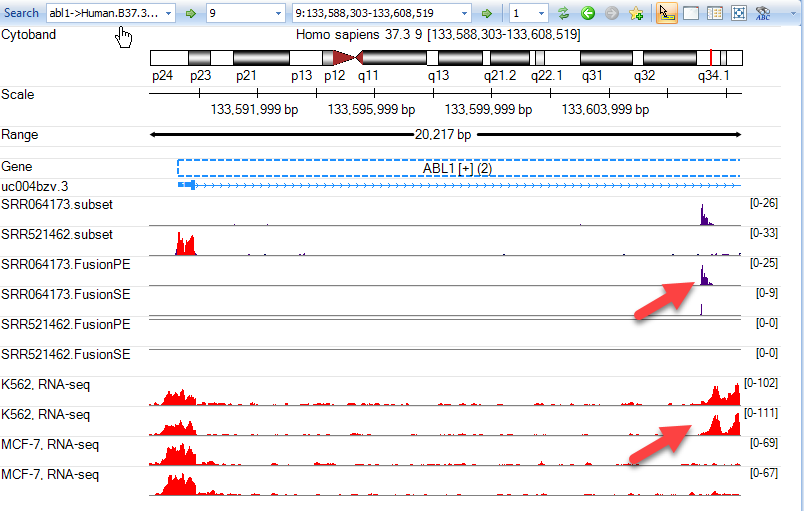Click the fit-to-view frame icon
This screenshot has width=804, height=511.
click(738, 13)
